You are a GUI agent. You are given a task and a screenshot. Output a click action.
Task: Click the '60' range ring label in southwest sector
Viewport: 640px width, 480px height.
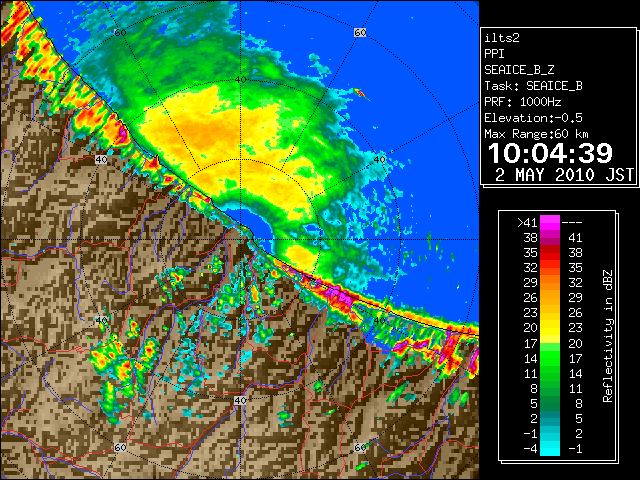120,447
